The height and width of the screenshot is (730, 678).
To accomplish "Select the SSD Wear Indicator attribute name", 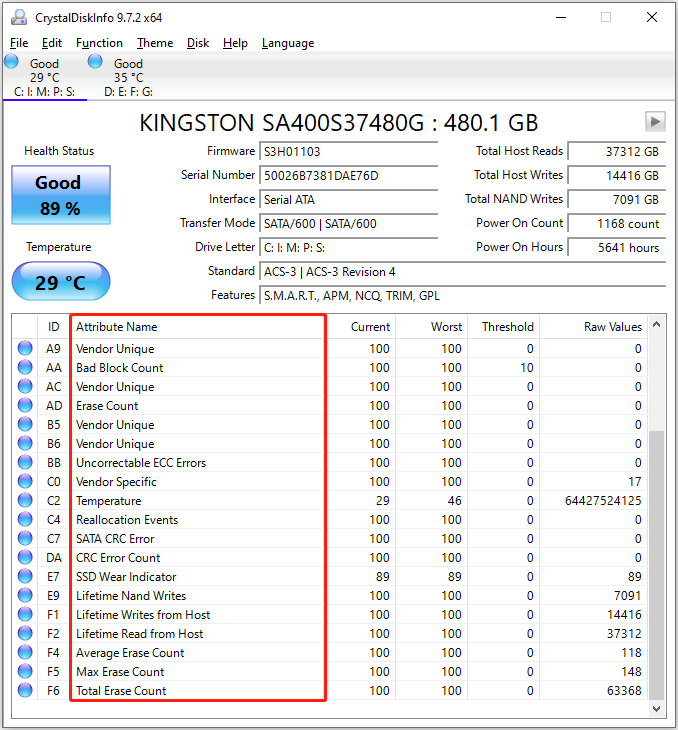I will click(126, 577).
